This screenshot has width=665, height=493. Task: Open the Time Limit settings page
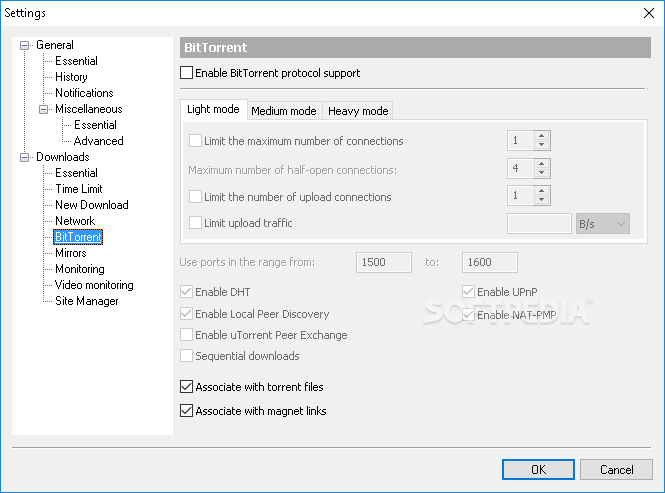click(x=79, y=189)
